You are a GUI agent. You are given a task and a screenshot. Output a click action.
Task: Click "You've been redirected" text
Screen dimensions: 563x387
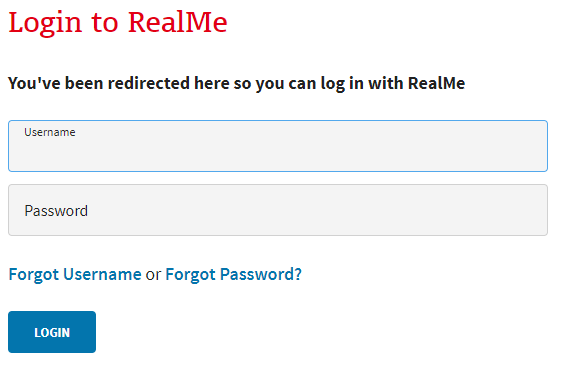coord(99,84)
